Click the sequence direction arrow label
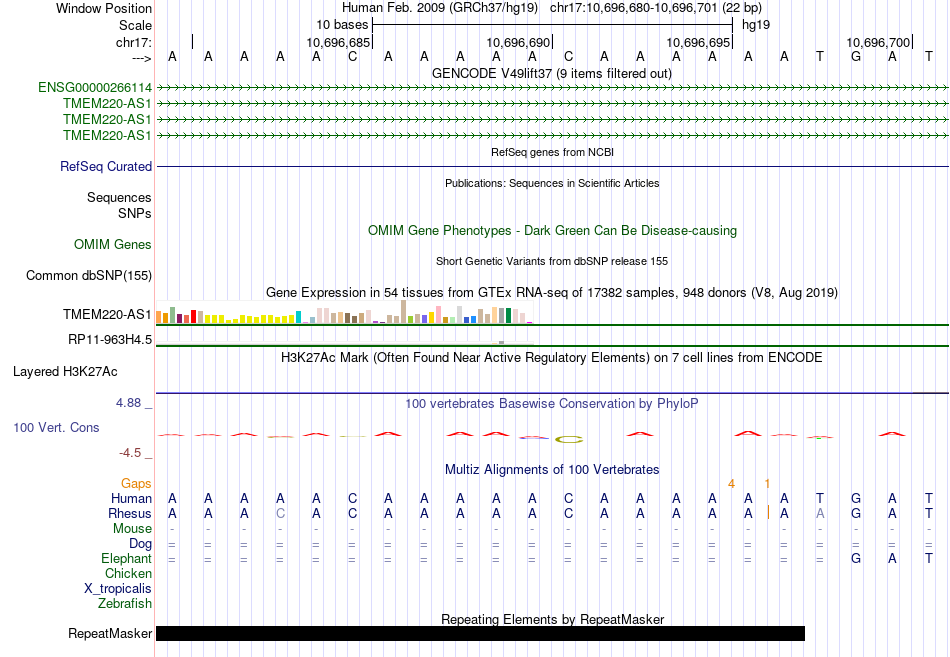Viewport: 950px width, 657px height. click(142, 58)
